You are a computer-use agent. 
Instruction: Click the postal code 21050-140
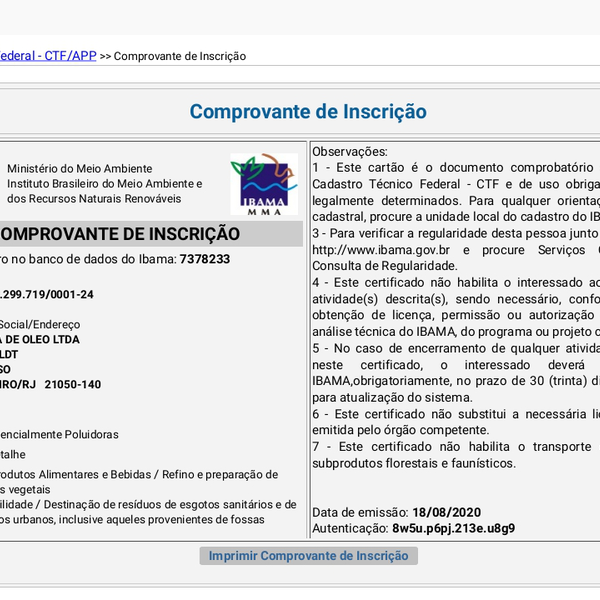73,384
